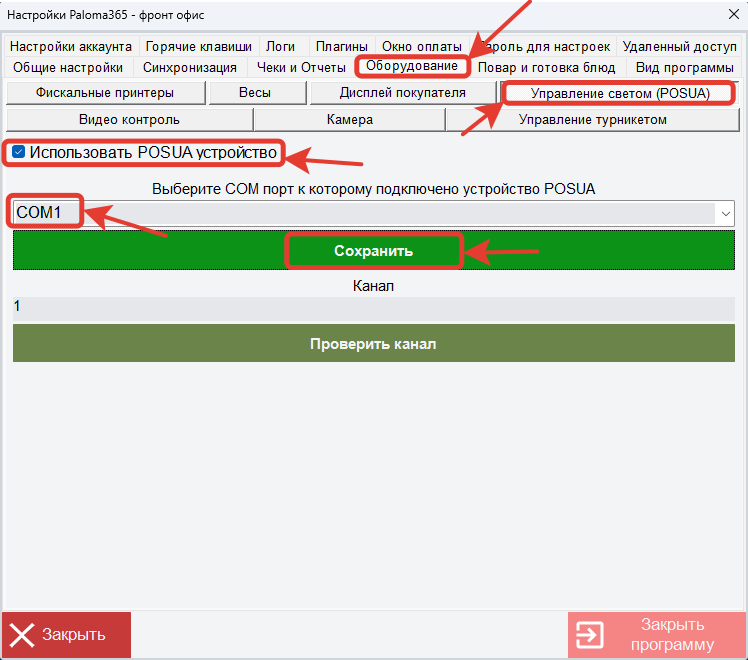
Task: Click the X icon on the Закрыть button
Action: (x=23, y=634)
